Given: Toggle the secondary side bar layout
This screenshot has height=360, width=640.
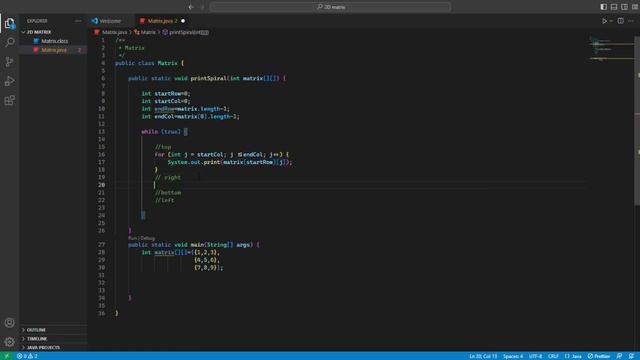Looking at the screenshot, I should [x=624, y=7].
